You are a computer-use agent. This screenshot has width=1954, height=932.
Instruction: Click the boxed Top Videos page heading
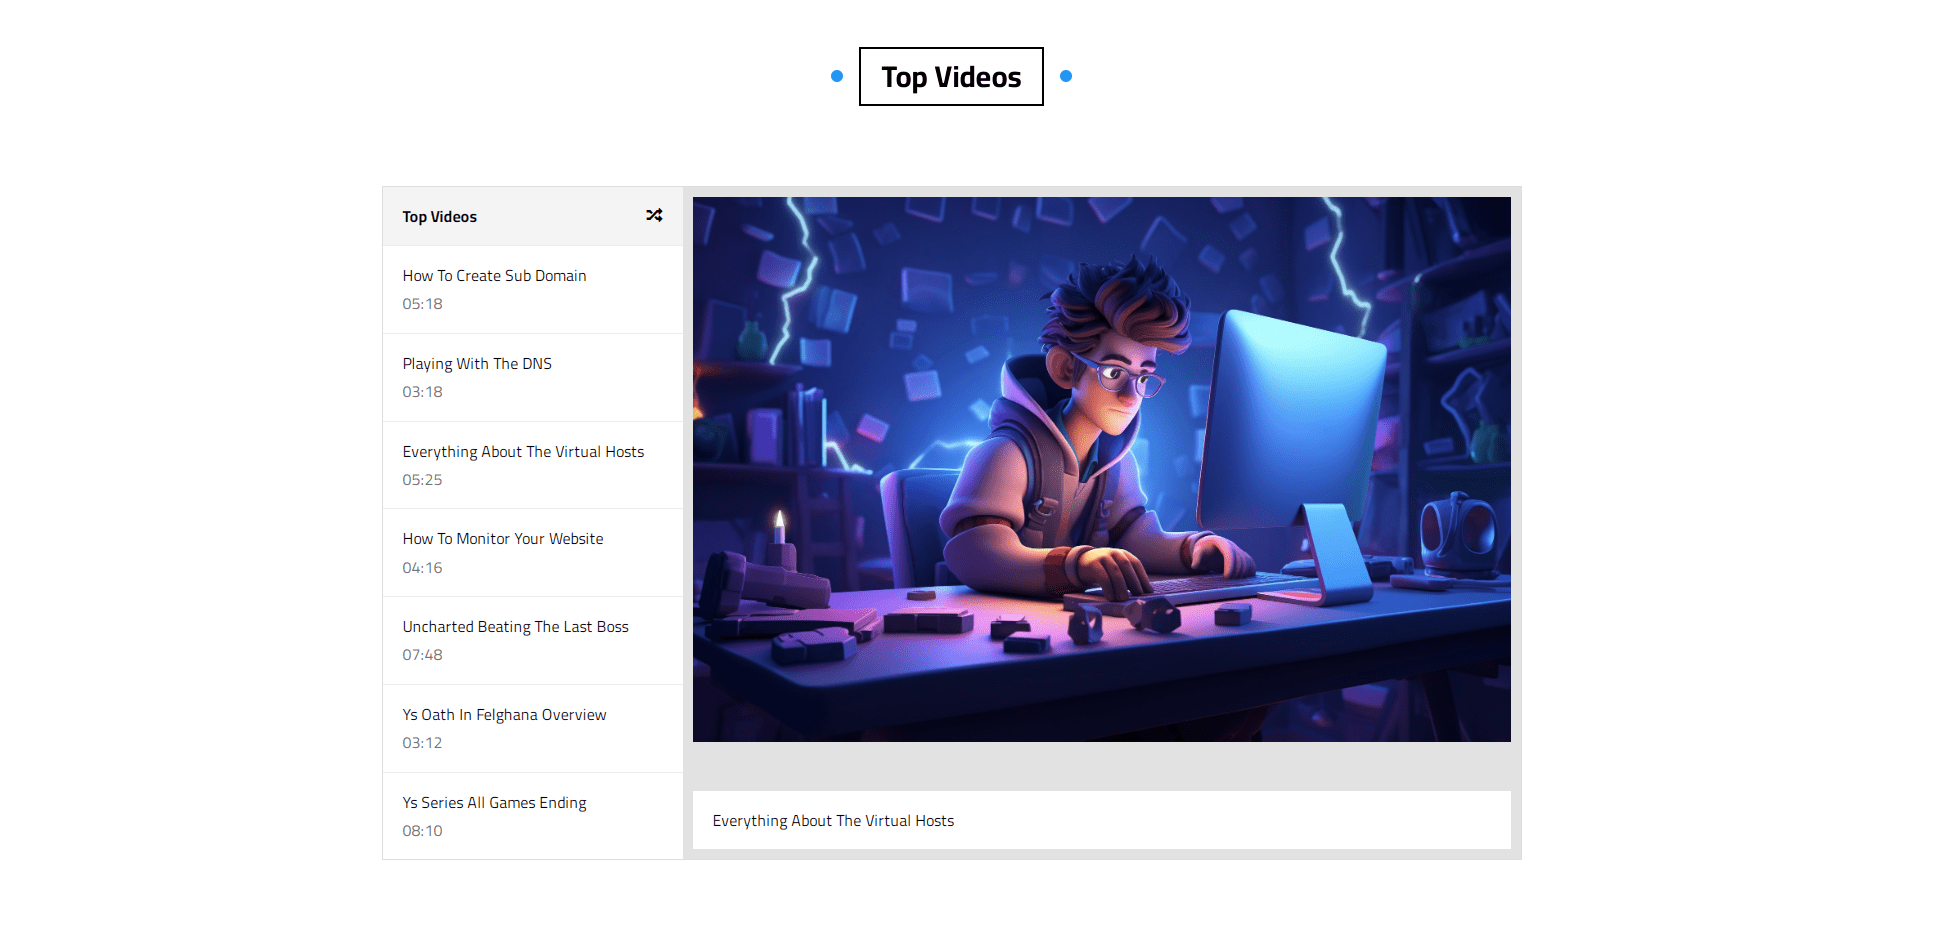[x=951, y=77]
